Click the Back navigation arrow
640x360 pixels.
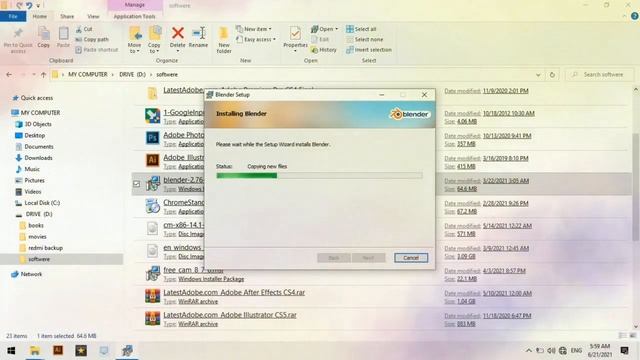tap(9, 75)
